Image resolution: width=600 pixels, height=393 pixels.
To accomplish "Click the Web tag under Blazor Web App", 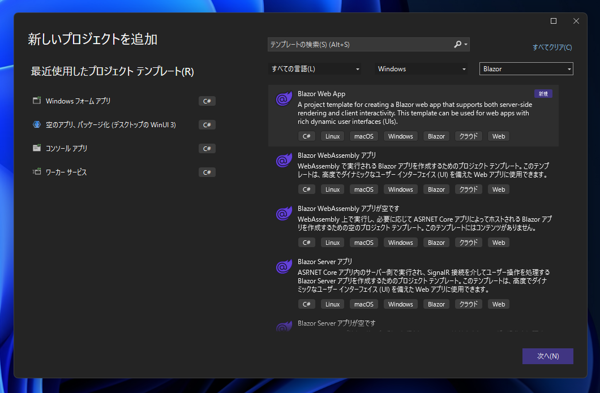I will click(x=498, y=136).
